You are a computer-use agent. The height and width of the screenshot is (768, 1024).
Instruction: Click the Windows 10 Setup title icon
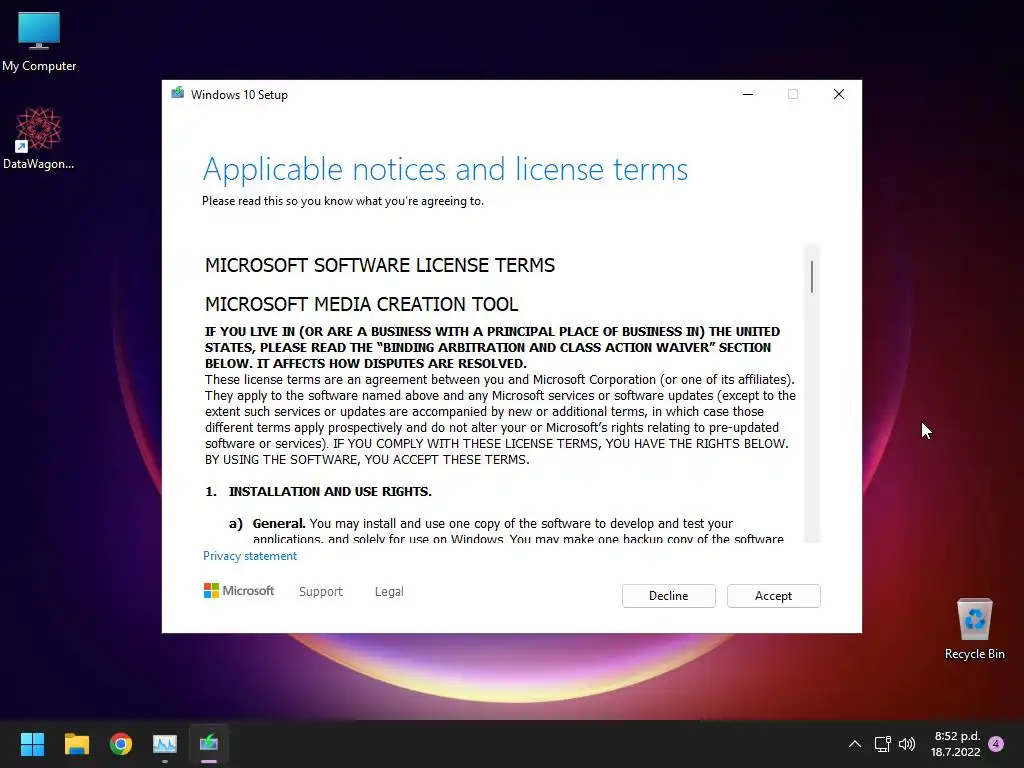click(x=177, y=94)
